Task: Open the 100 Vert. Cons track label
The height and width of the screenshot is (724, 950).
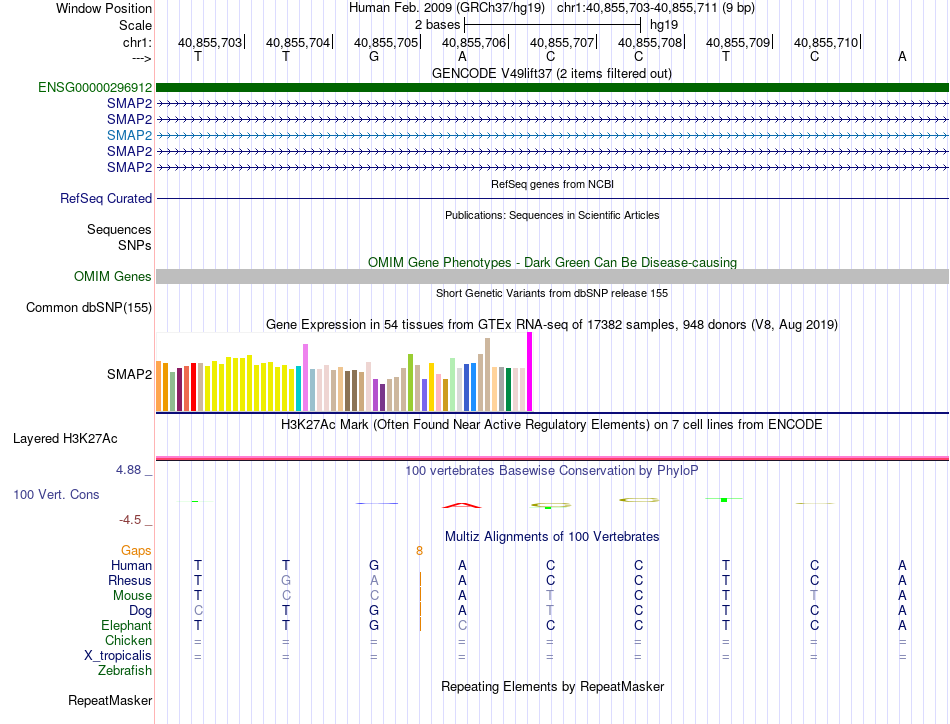Action: click(56, 494)
